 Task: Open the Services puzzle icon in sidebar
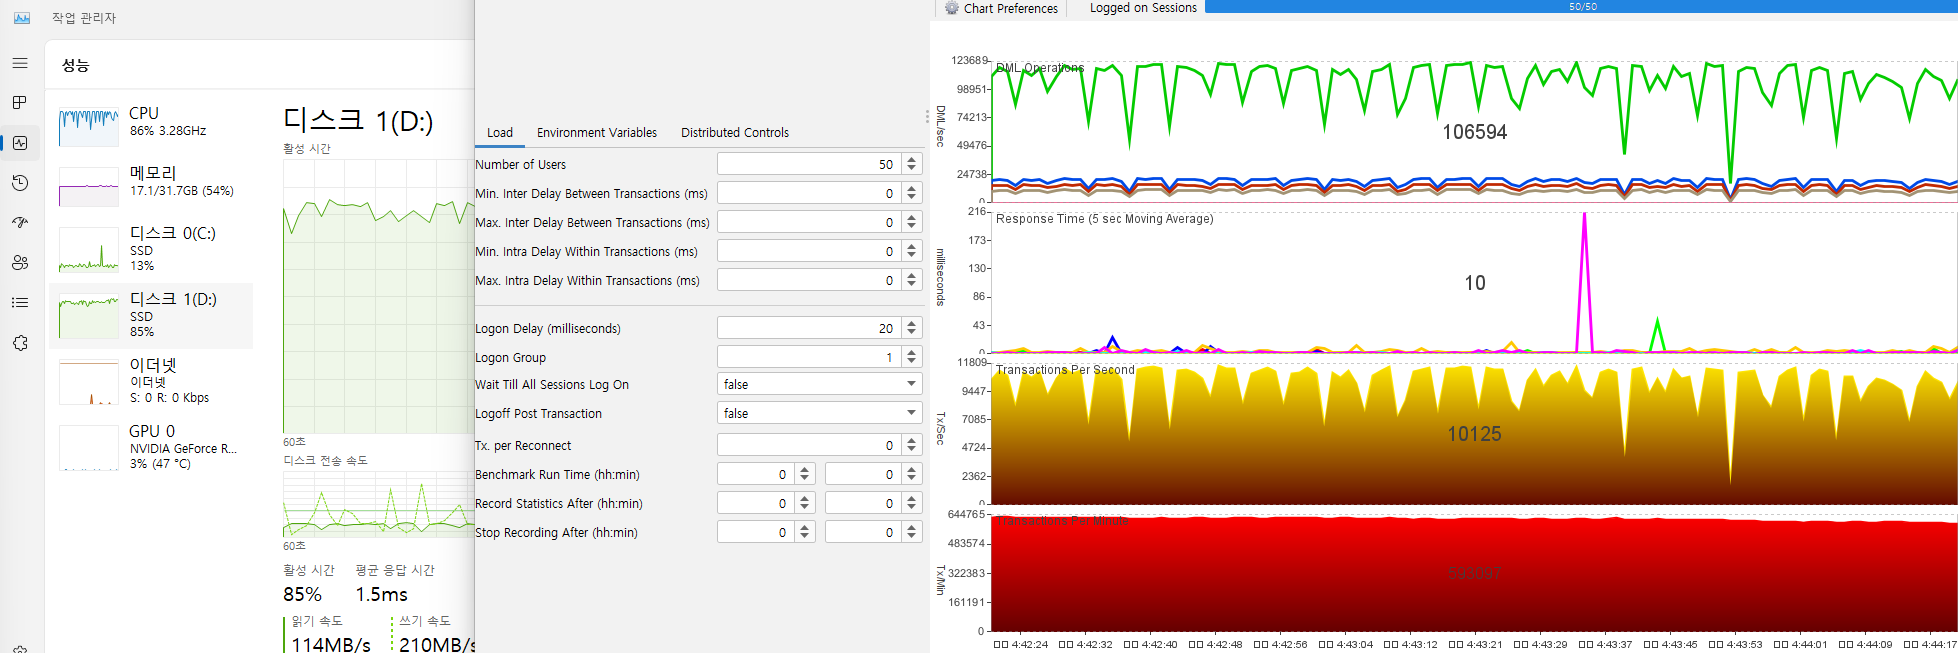pyautogui.click(x=20, y=343)
